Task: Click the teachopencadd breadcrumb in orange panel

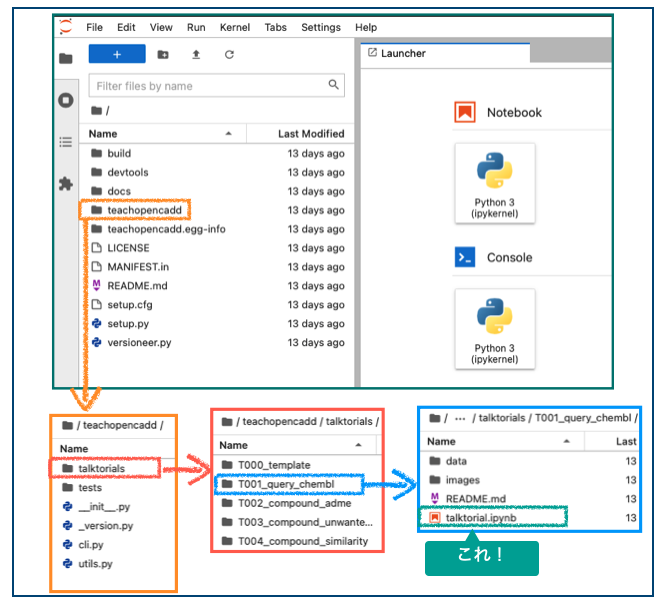Action: [120, 425]
